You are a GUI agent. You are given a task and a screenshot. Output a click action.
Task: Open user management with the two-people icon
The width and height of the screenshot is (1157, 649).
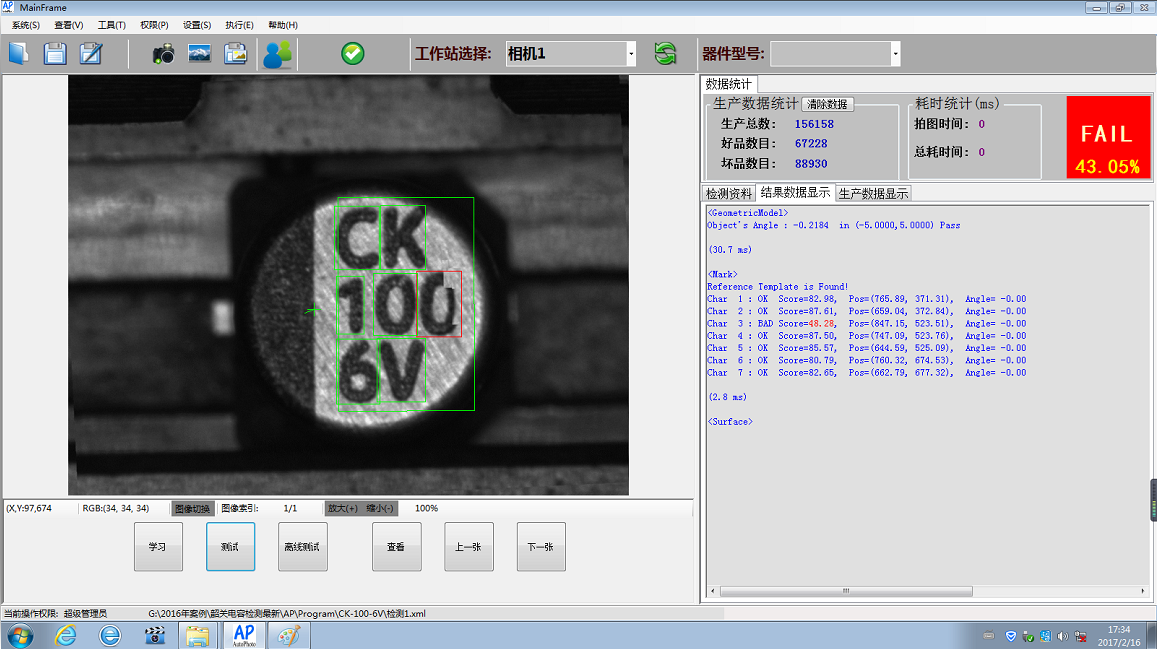tap(277, 54)
